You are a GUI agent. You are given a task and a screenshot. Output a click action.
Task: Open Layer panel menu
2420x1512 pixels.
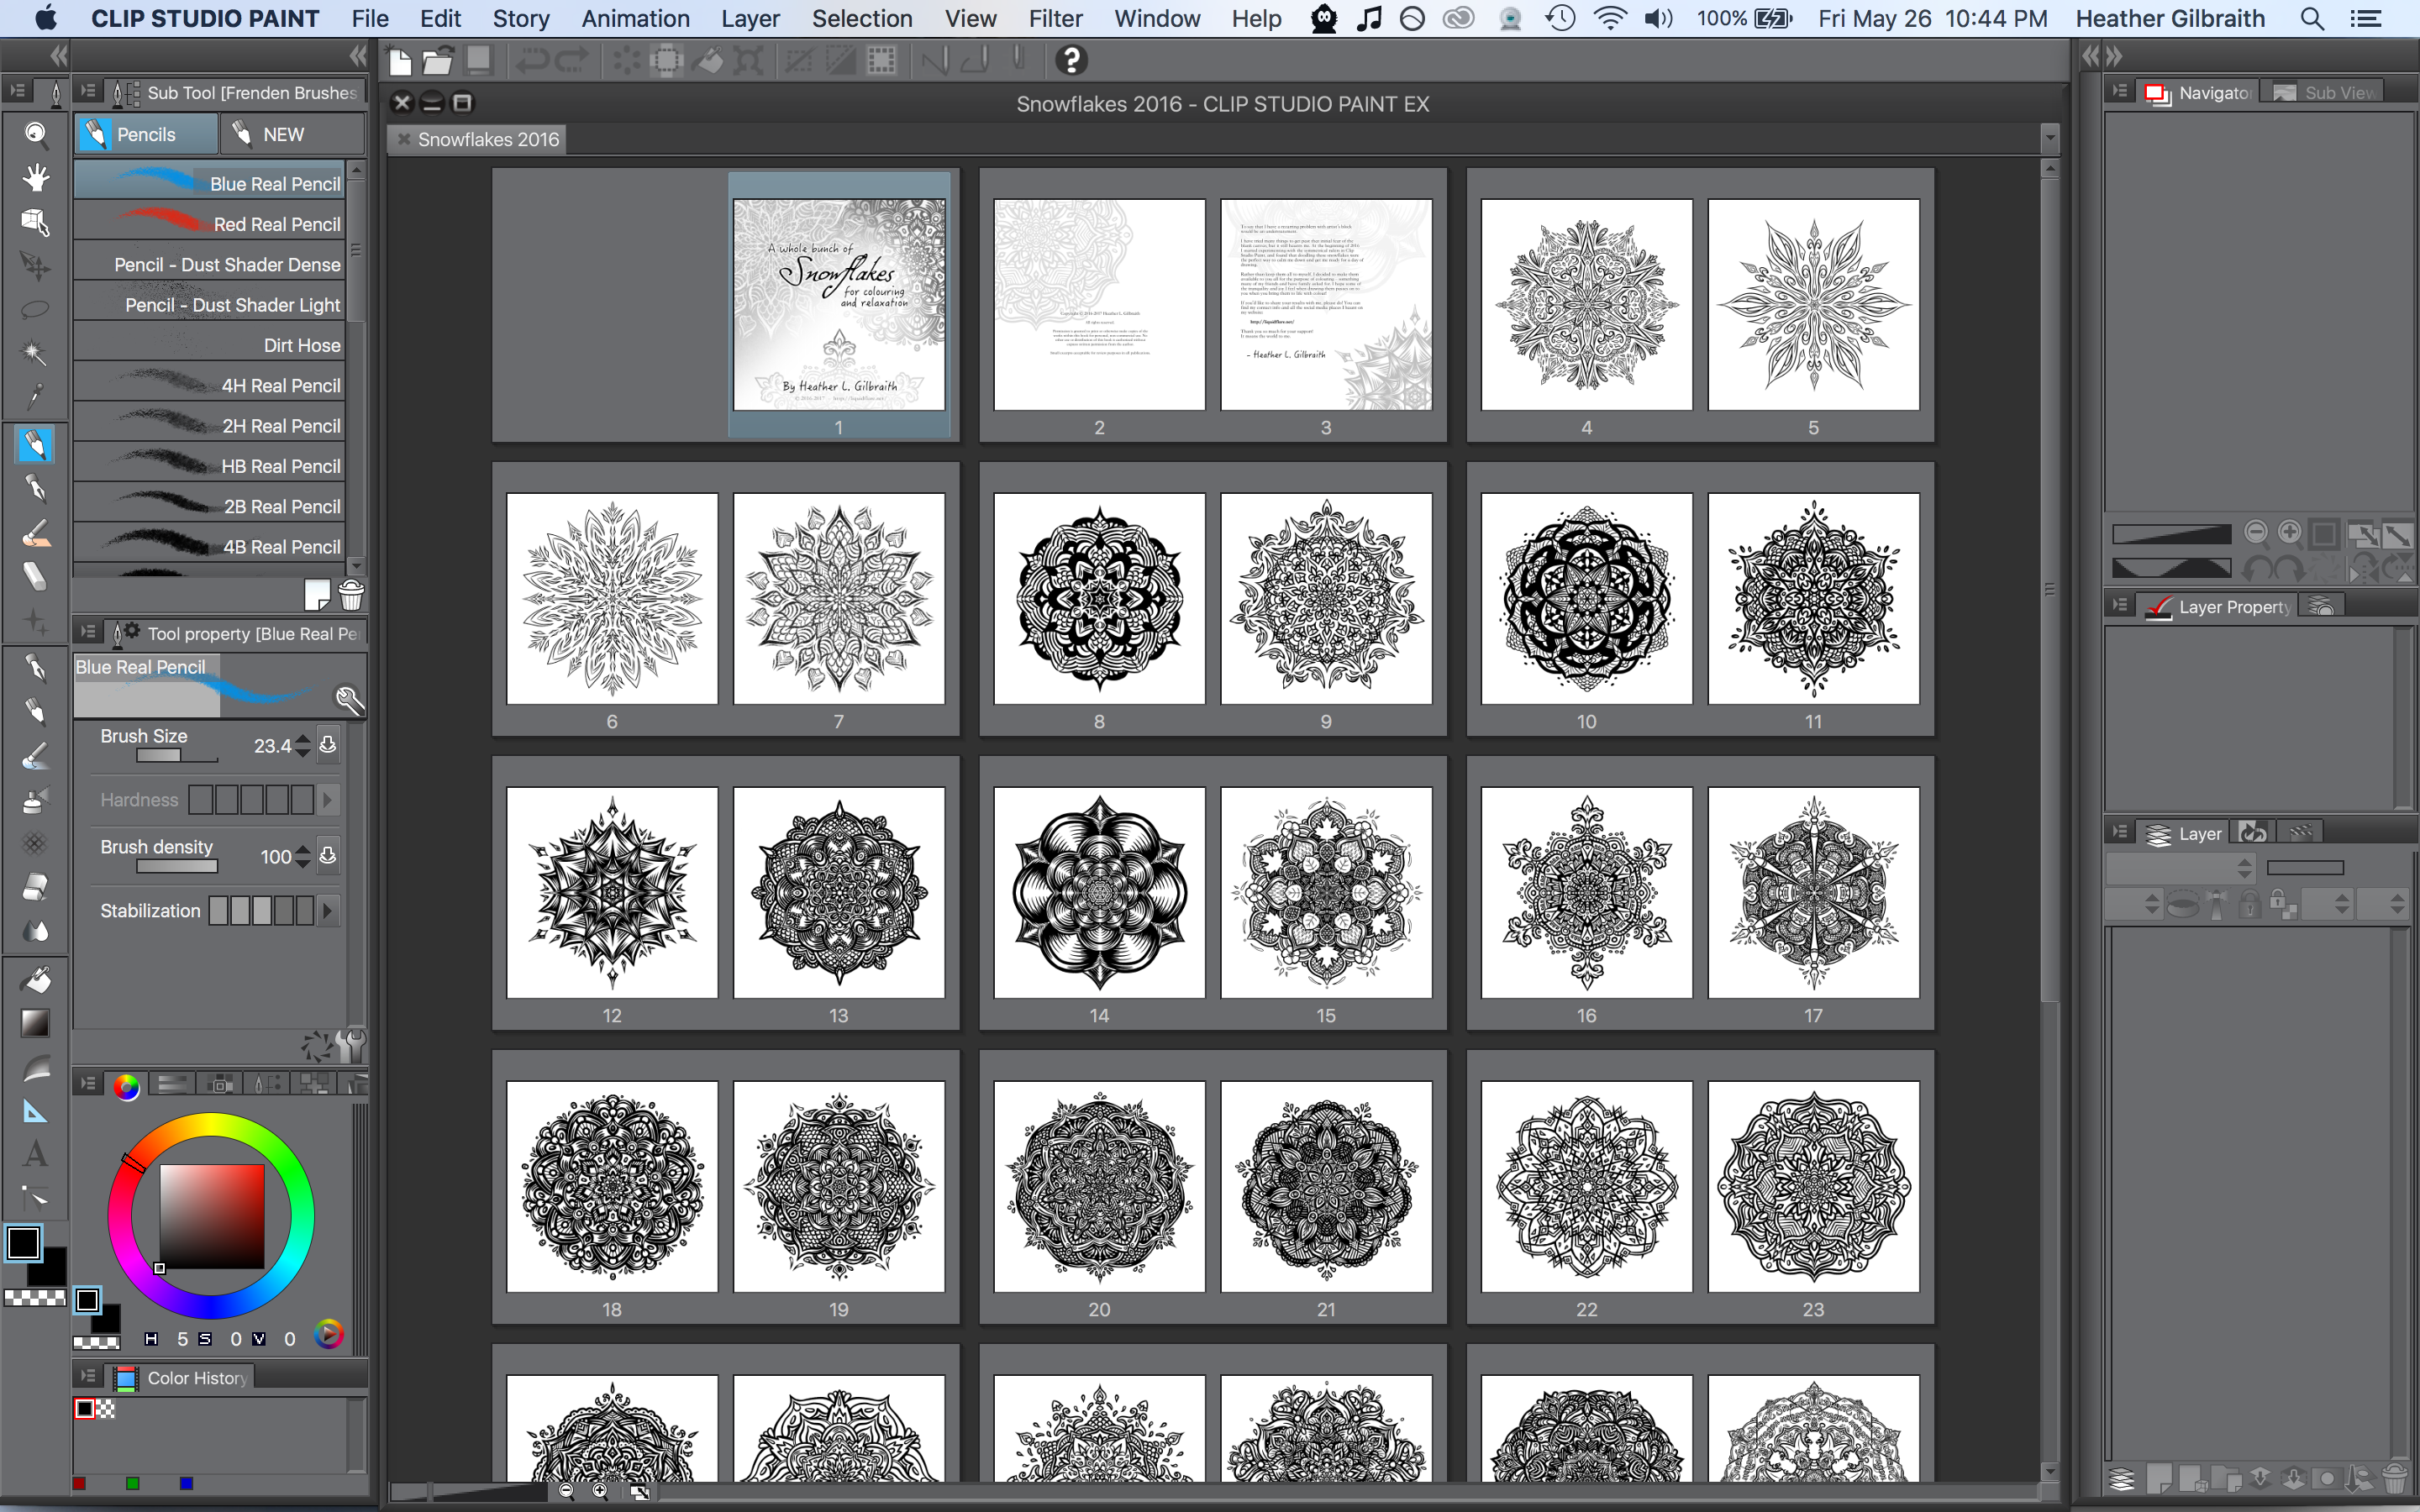tap(2119, 832)
